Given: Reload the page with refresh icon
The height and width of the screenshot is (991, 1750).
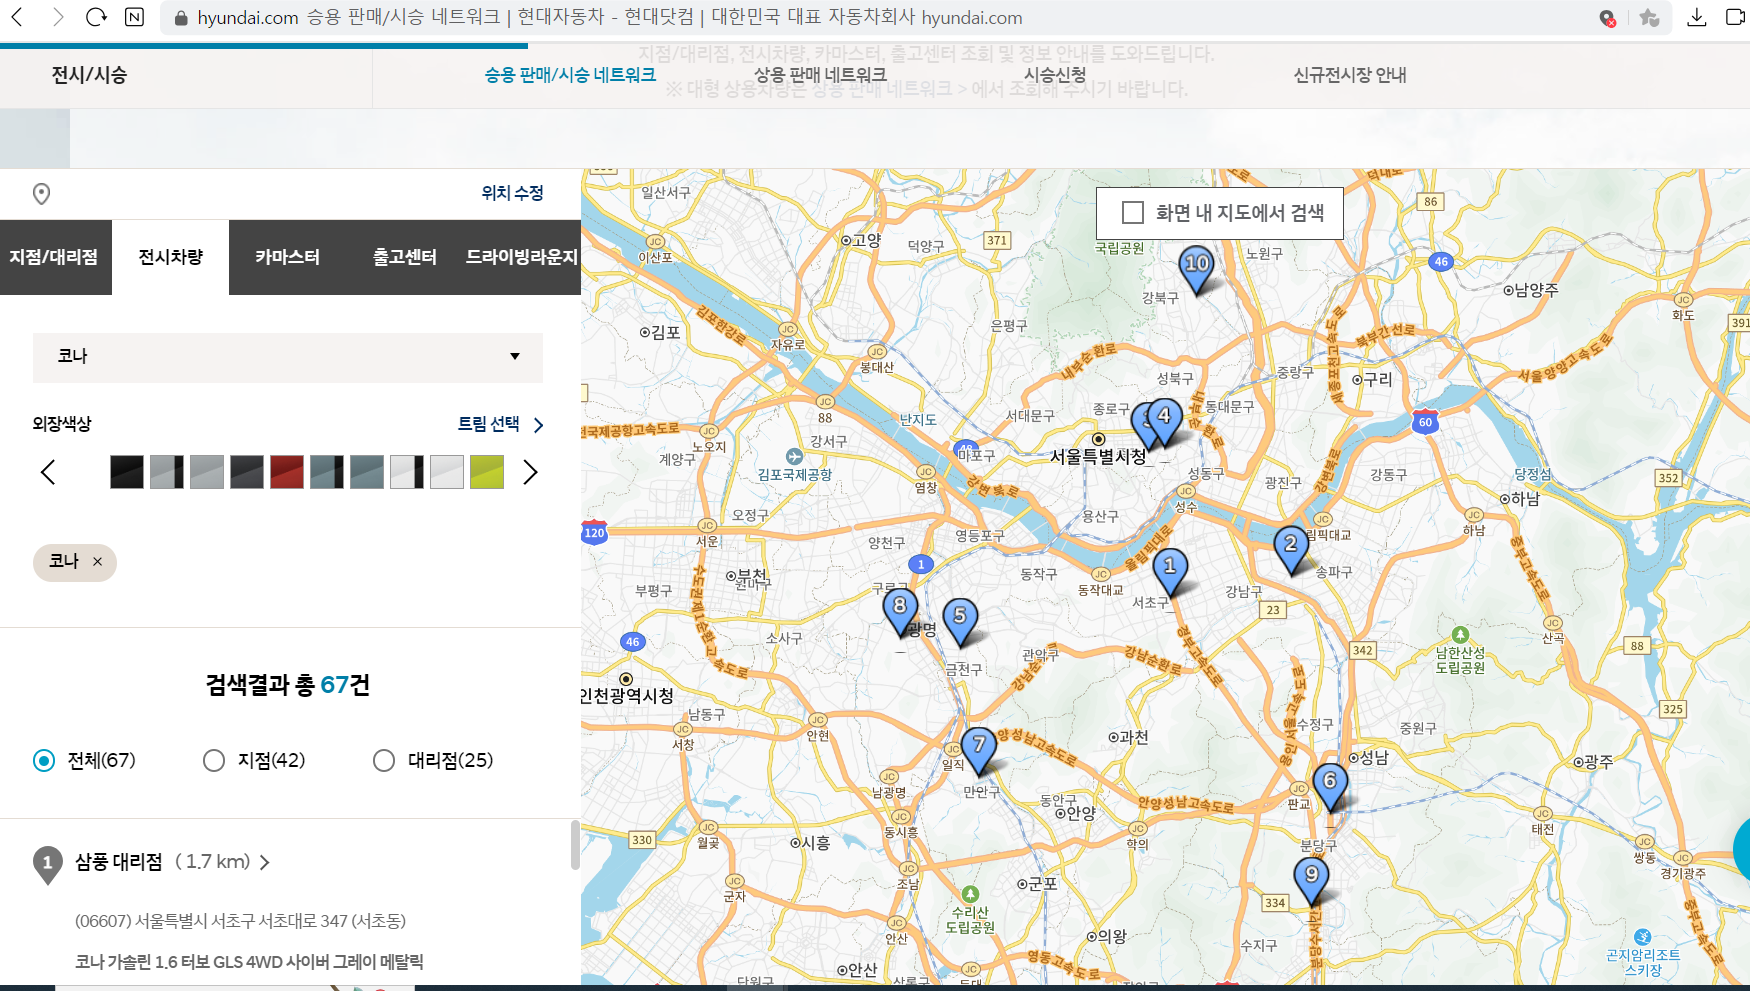Looking at the screenshot, I should click(x=96, y=17).
